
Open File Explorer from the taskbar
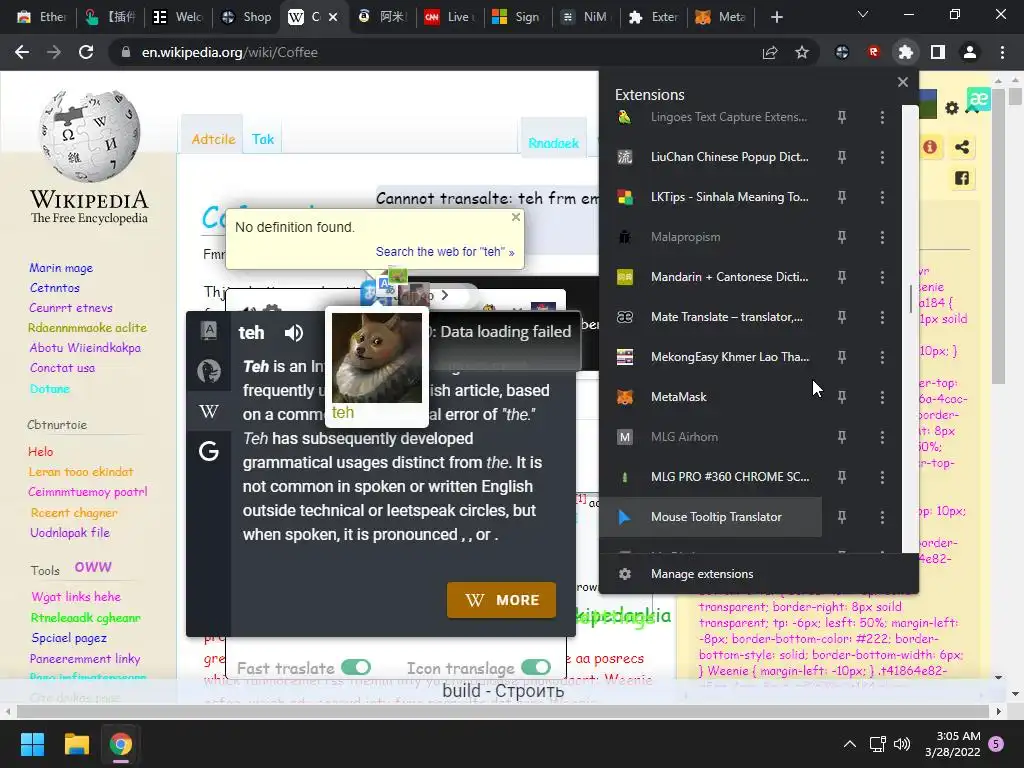76,744
